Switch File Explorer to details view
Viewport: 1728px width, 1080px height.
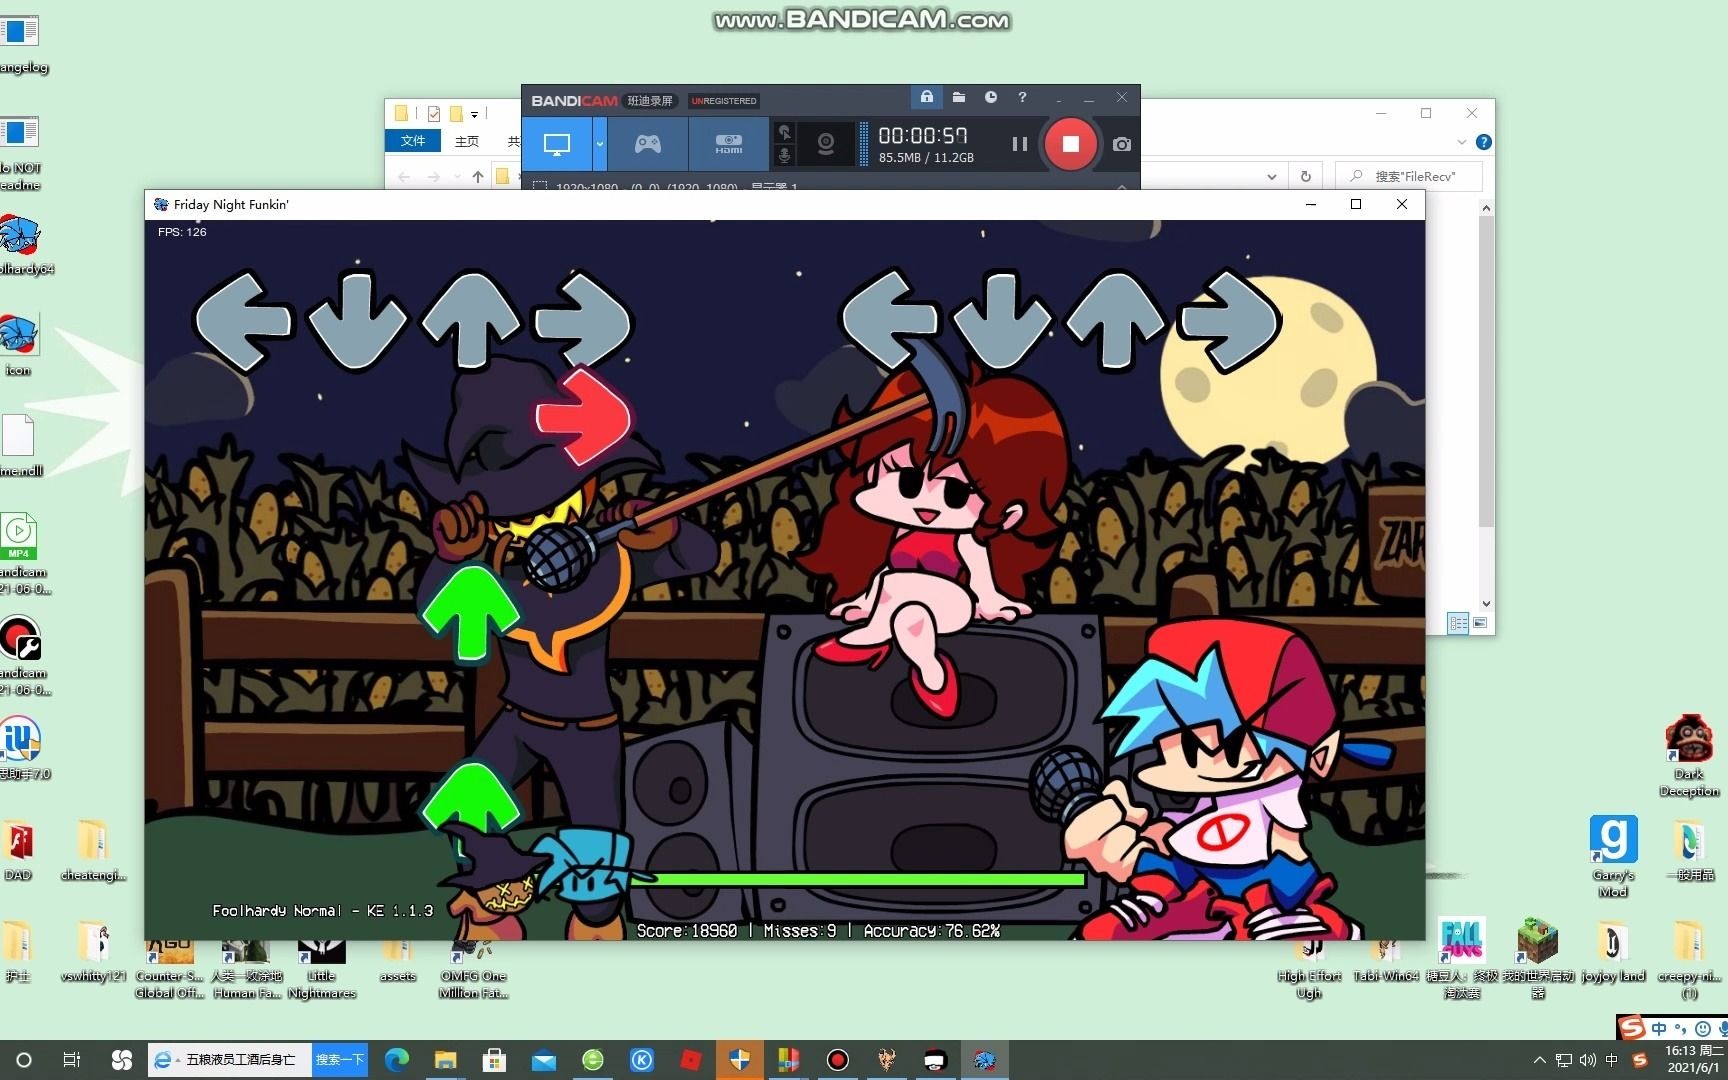[x=1459, y=623]
